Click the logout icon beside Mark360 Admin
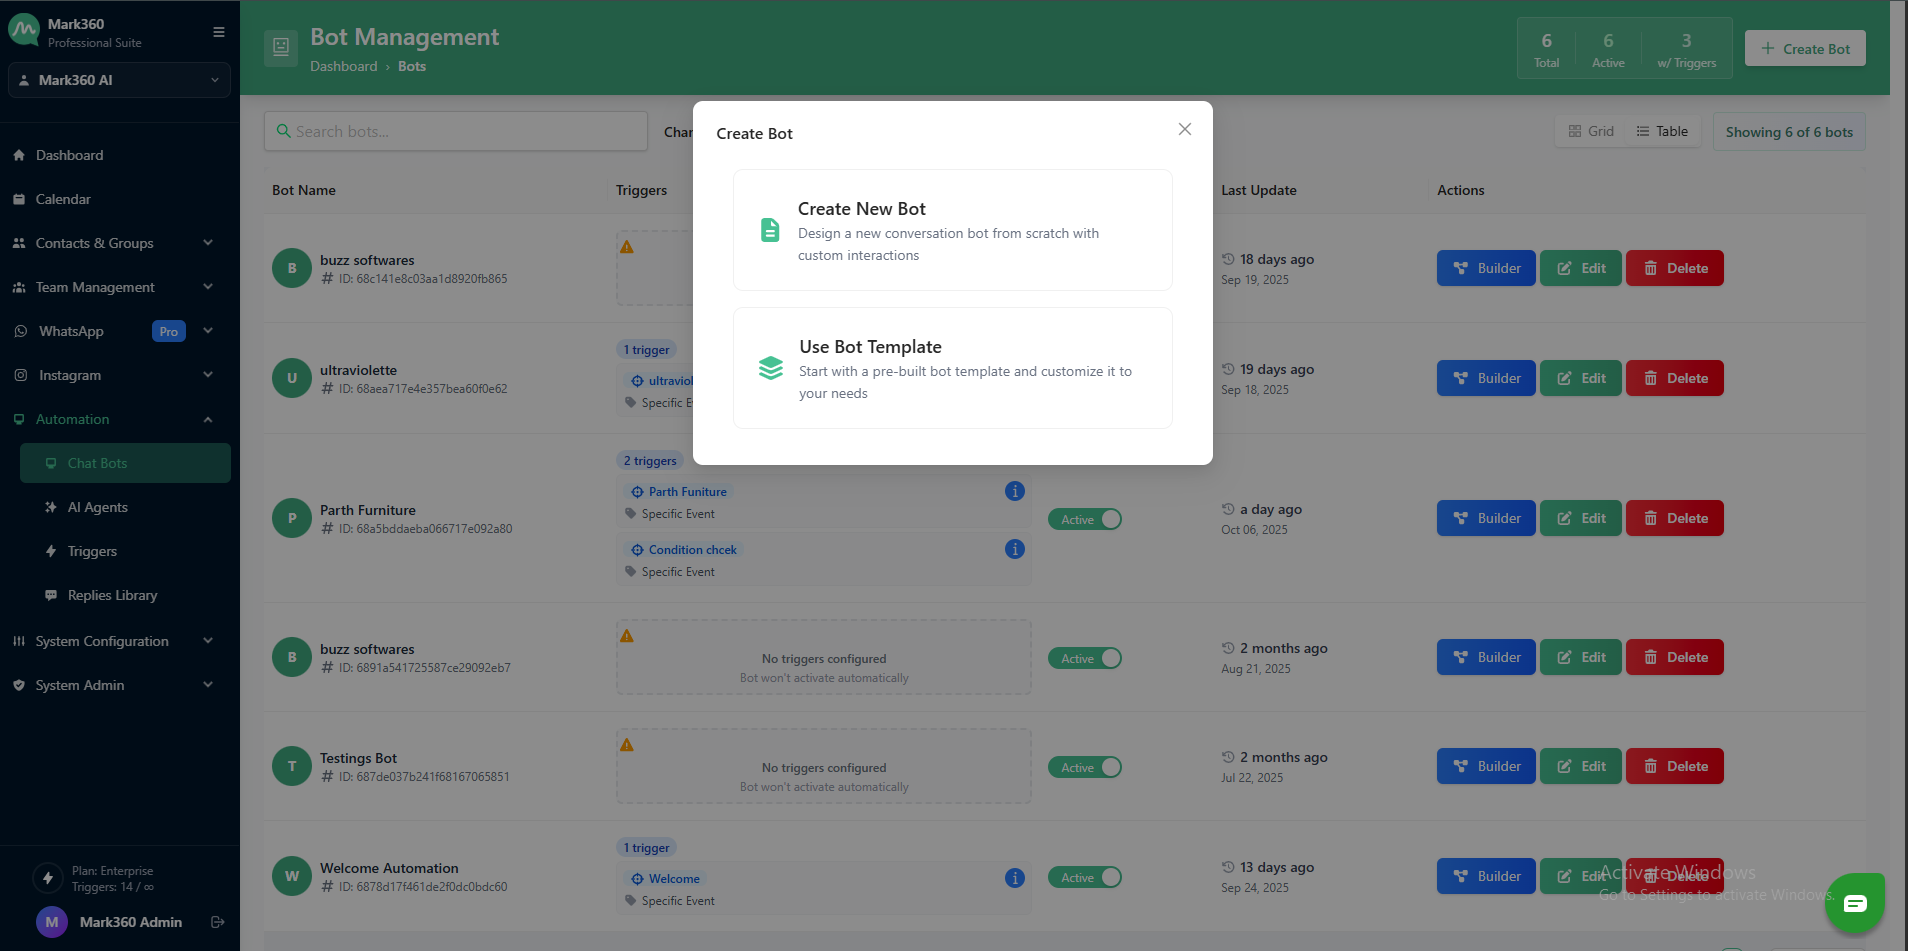The width and height of the screenshot is (1908, 951). [217, 922]
